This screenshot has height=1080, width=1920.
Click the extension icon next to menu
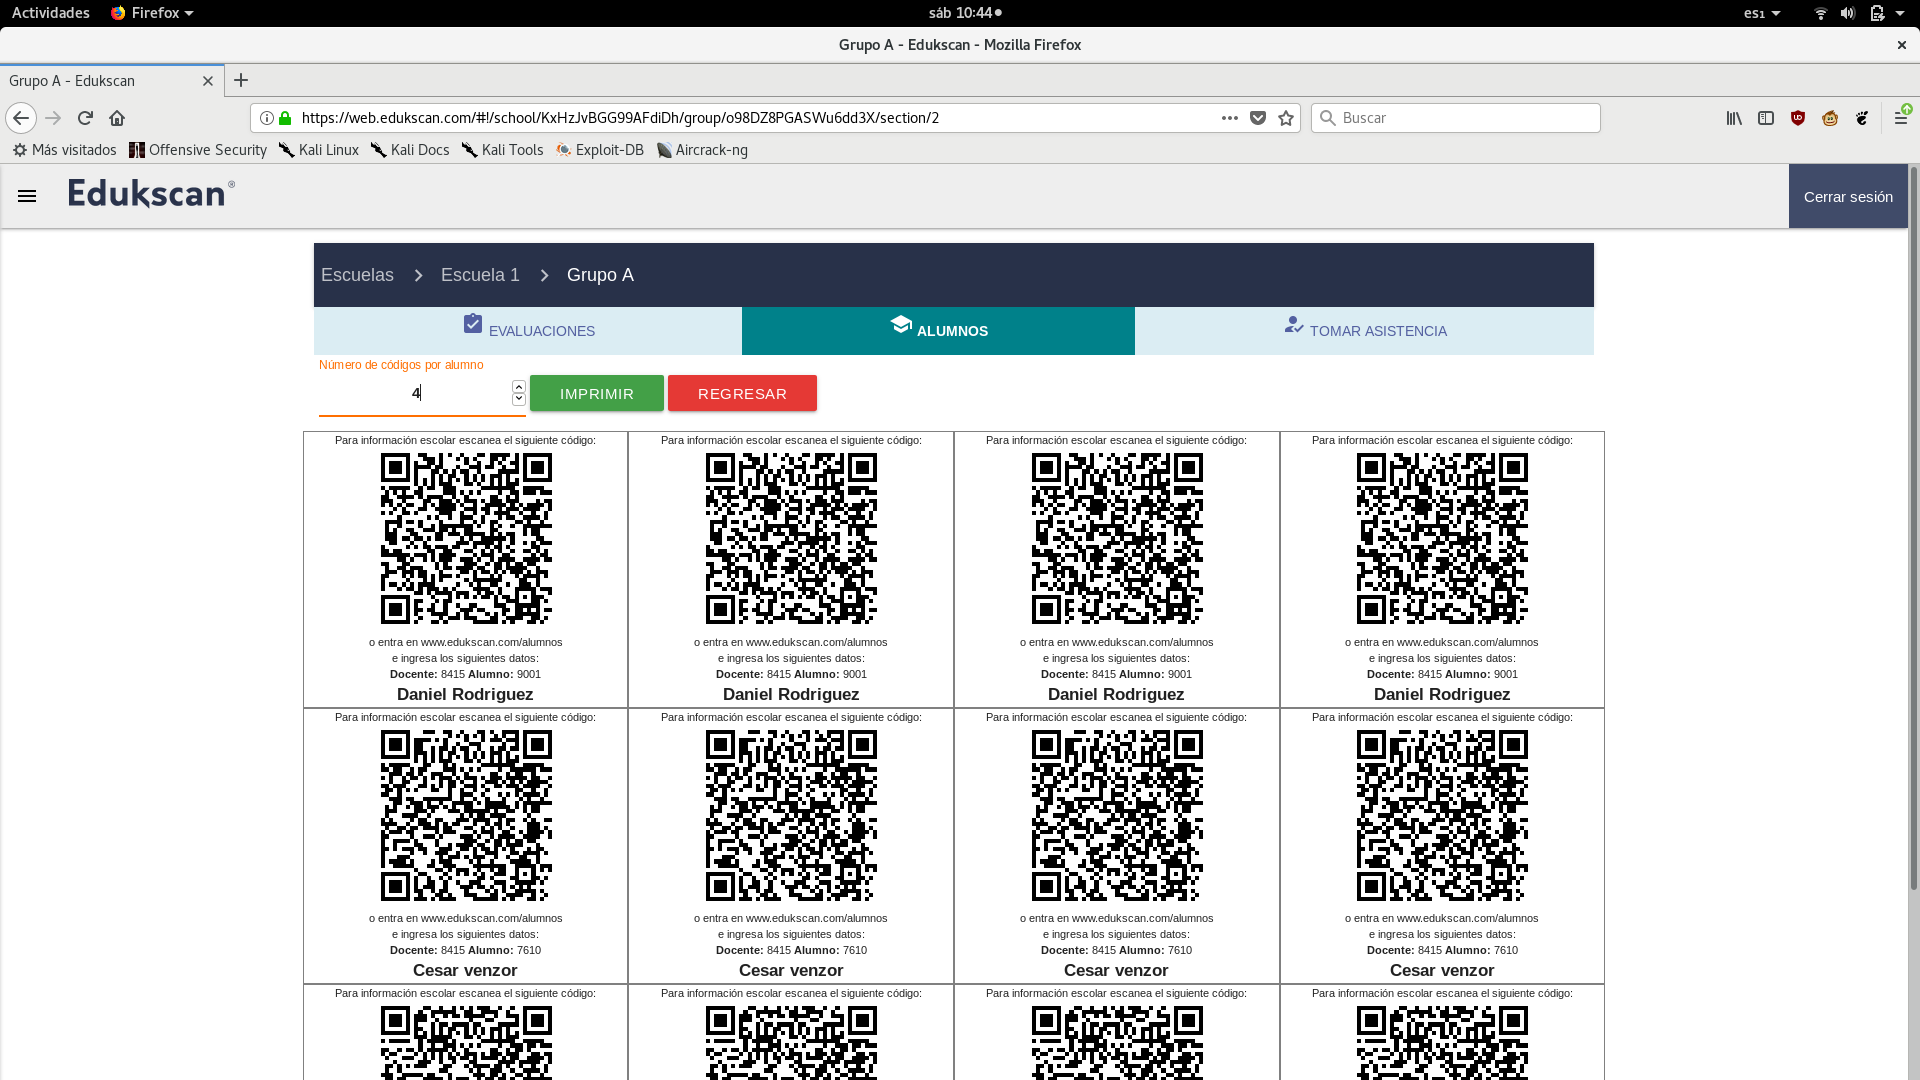1862,118
